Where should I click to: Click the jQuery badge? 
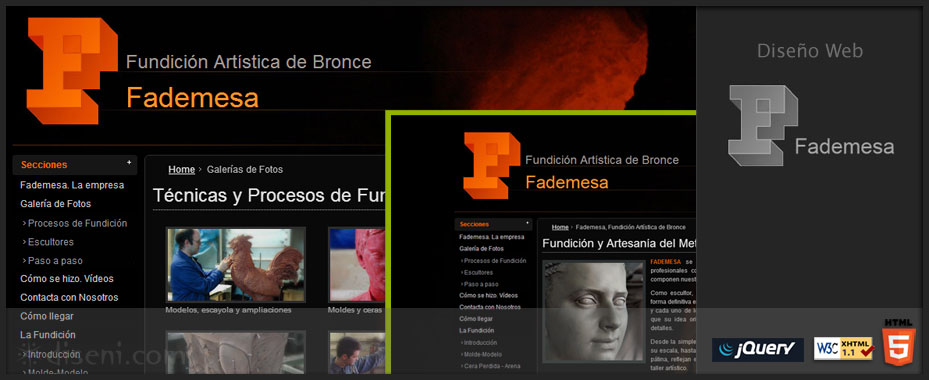pyautogui.click(x=758, y=350)
